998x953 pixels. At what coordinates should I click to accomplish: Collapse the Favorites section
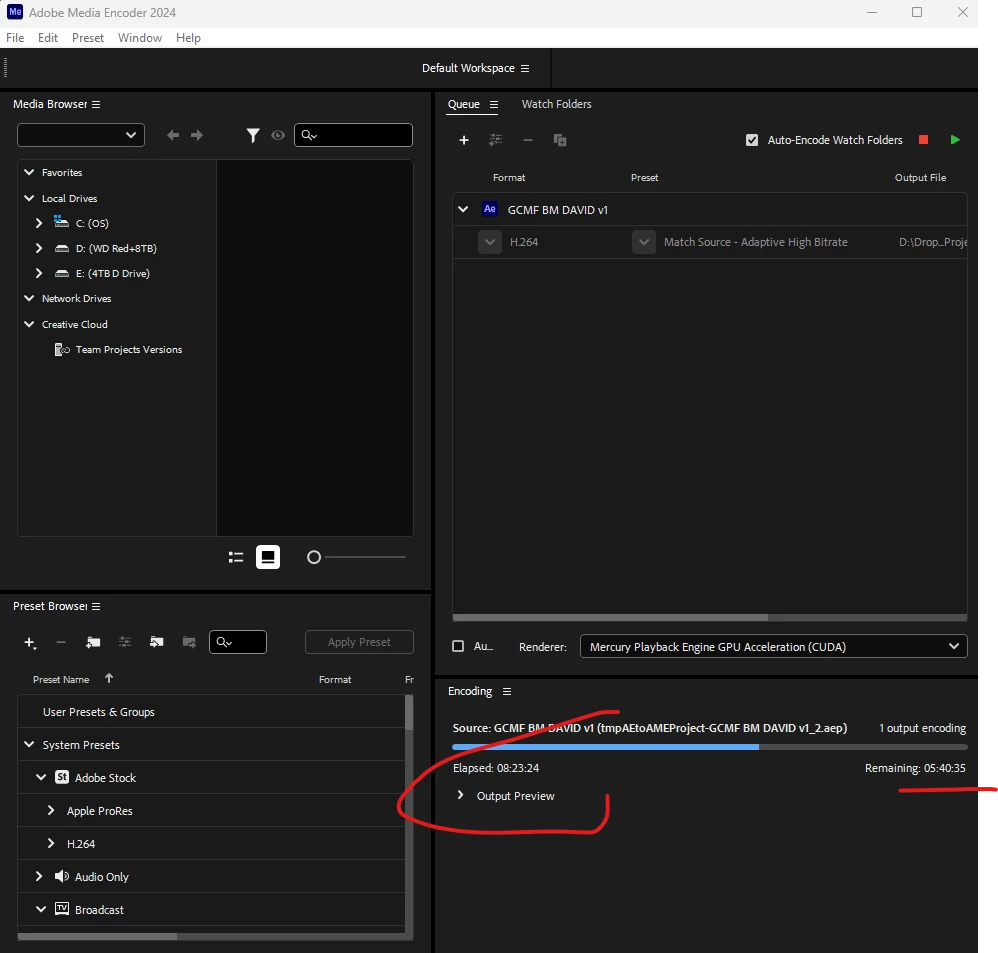point(29,172)
